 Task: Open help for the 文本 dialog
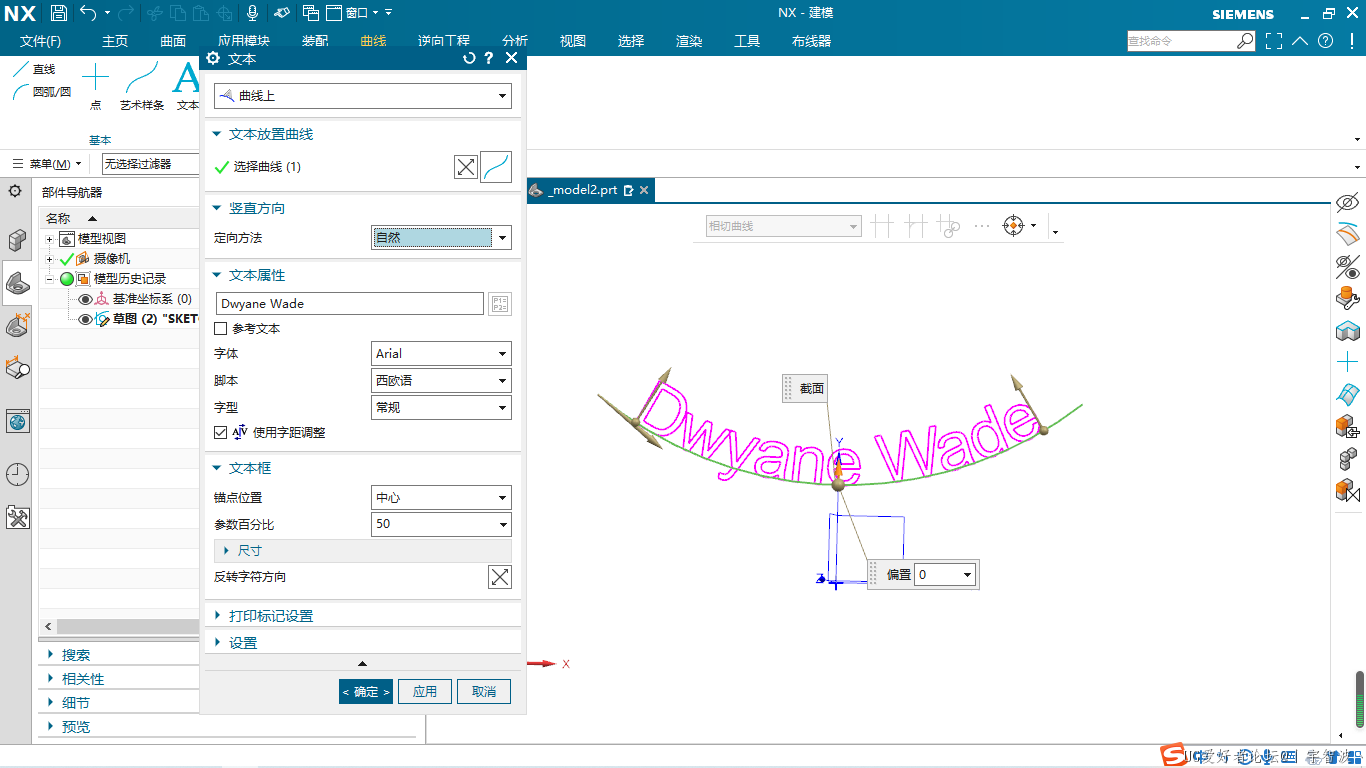pyautogui.click(x=489, y=59)
